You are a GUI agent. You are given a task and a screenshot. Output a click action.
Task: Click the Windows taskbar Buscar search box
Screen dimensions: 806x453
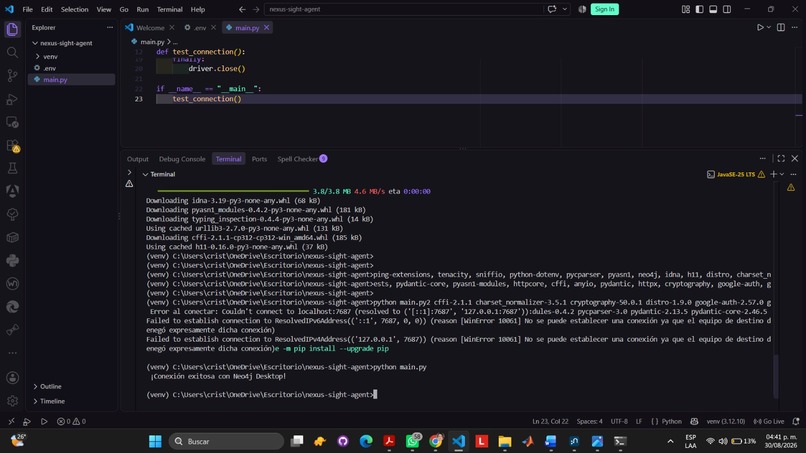[226, 441]
